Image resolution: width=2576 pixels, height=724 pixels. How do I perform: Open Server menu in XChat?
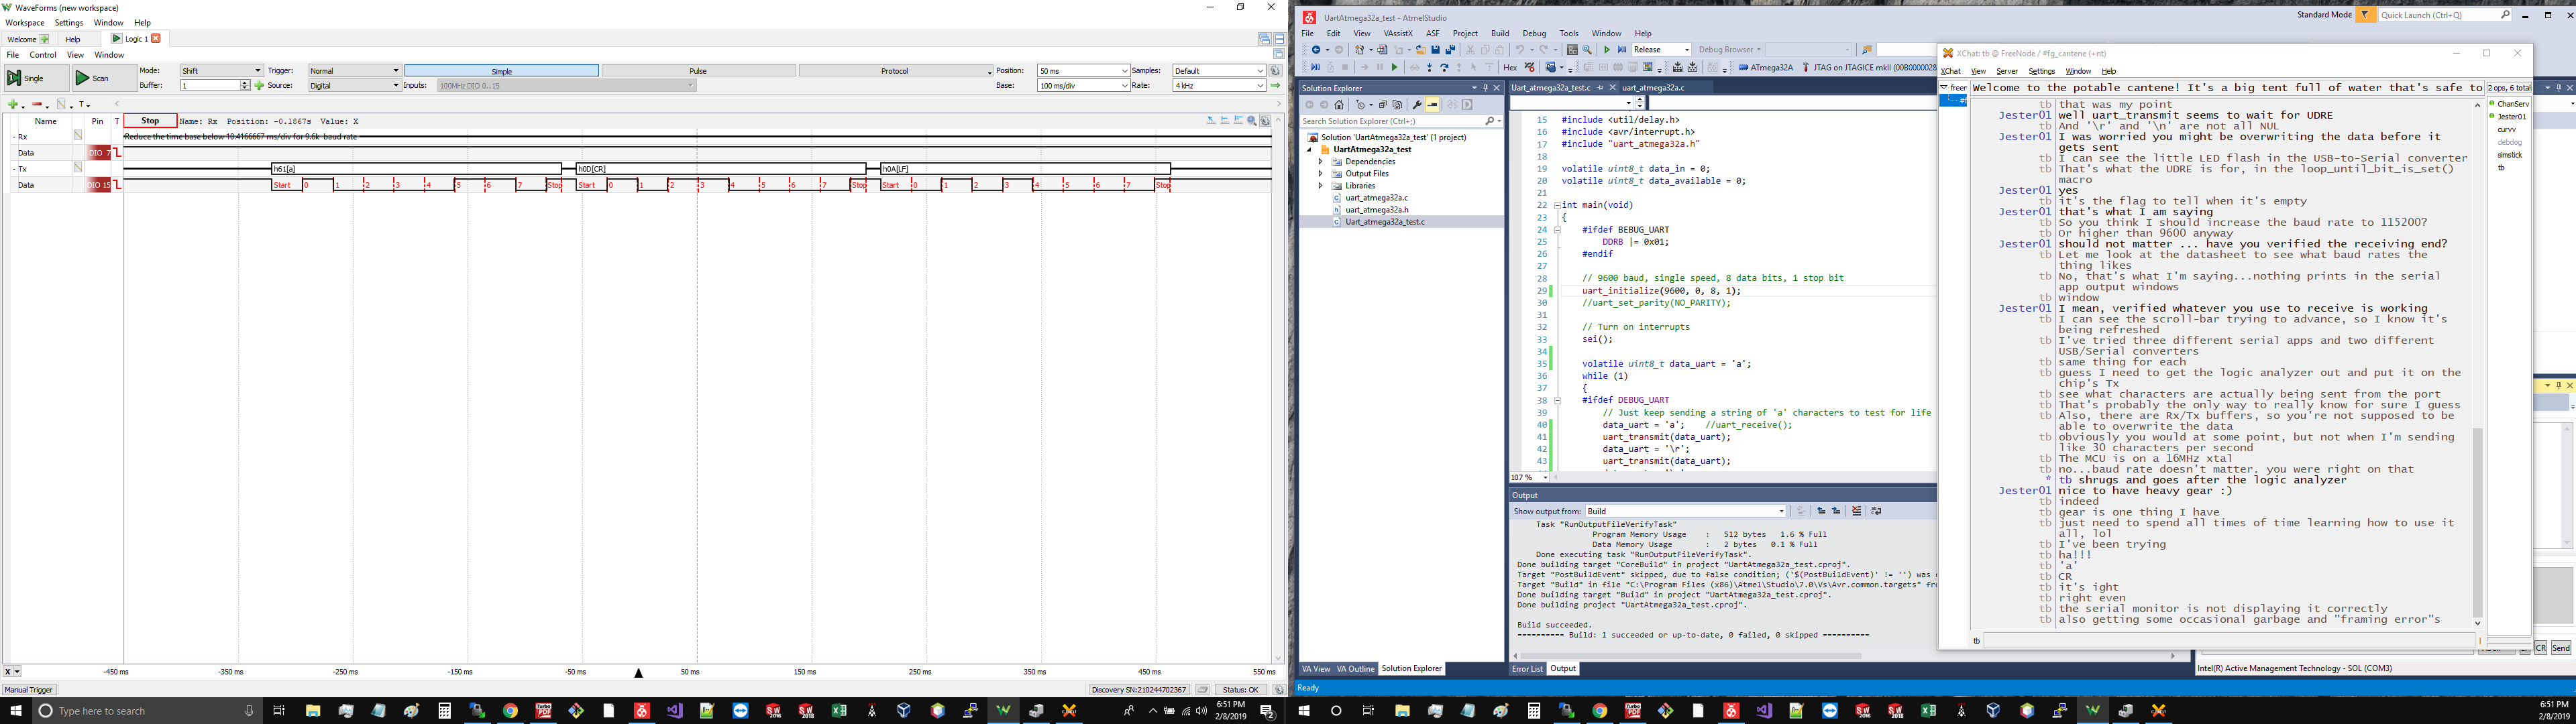2007,71
